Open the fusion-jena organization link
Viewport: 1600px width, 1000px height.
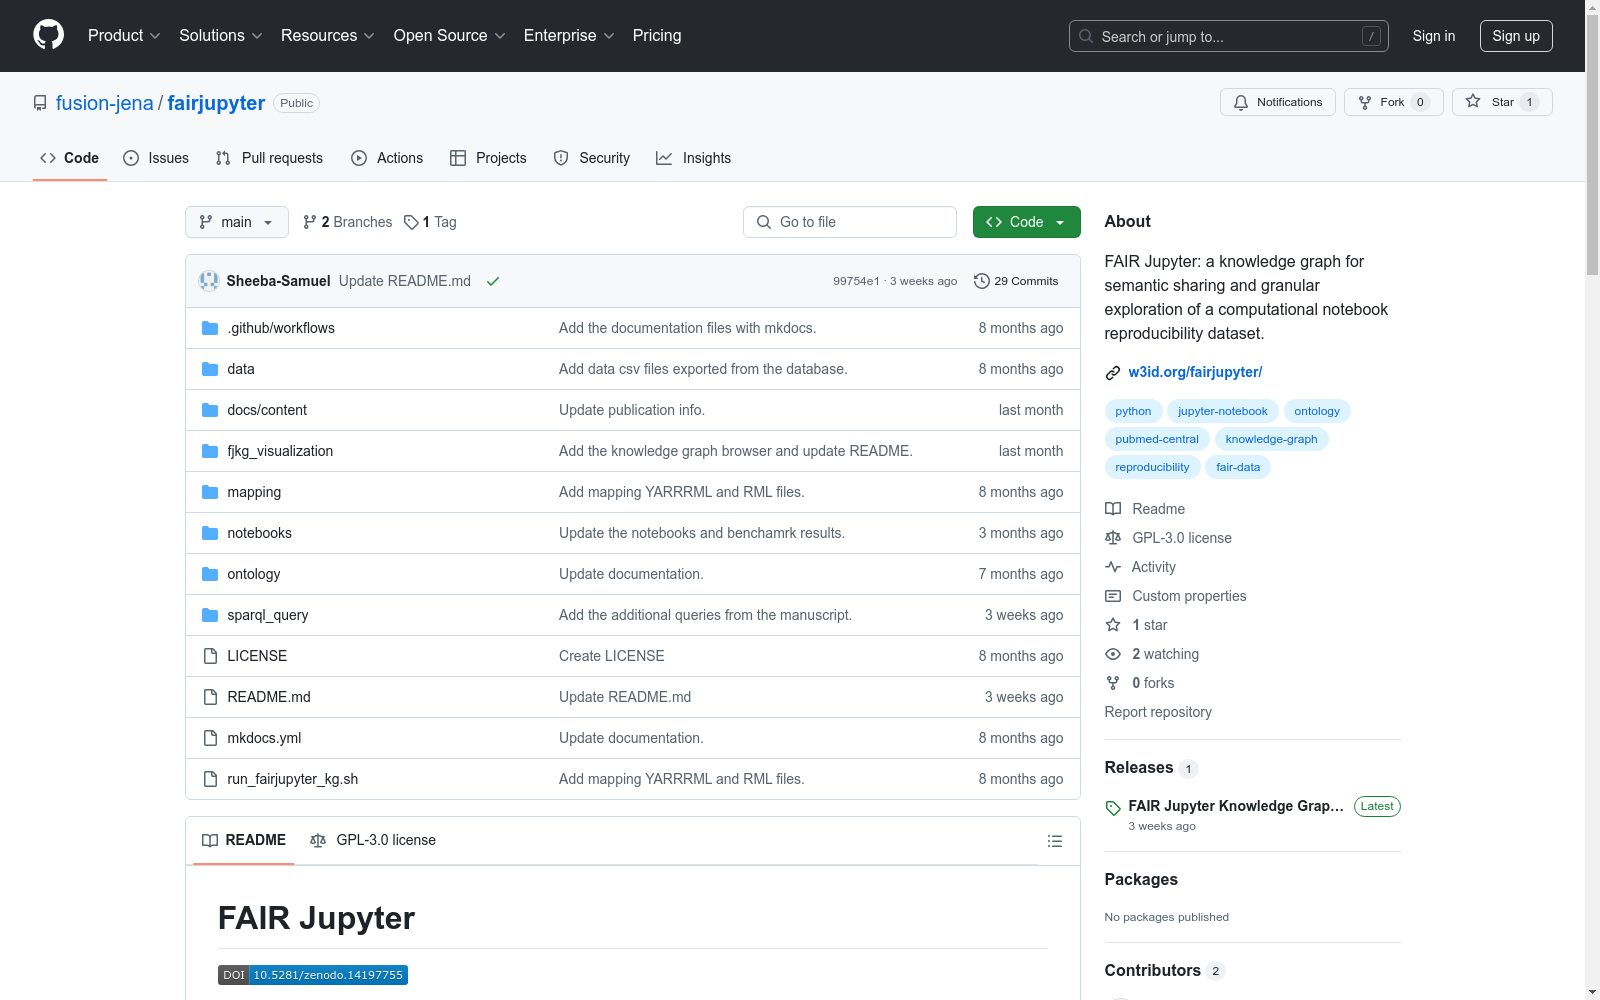pyautogui.click(x=105, y=103)
